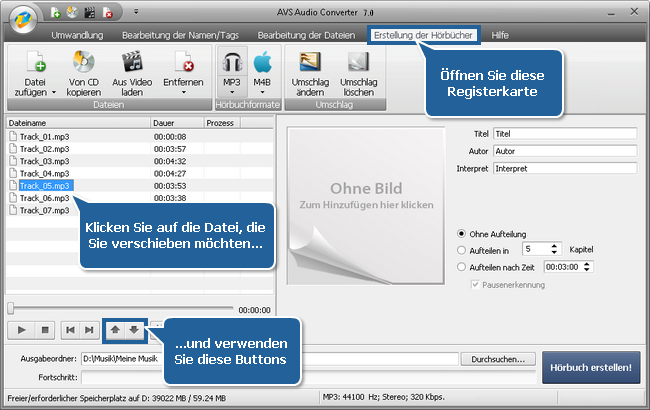Choose MP3 audiobook format
This screenshot has height=410, width=650.
(232, 62)
